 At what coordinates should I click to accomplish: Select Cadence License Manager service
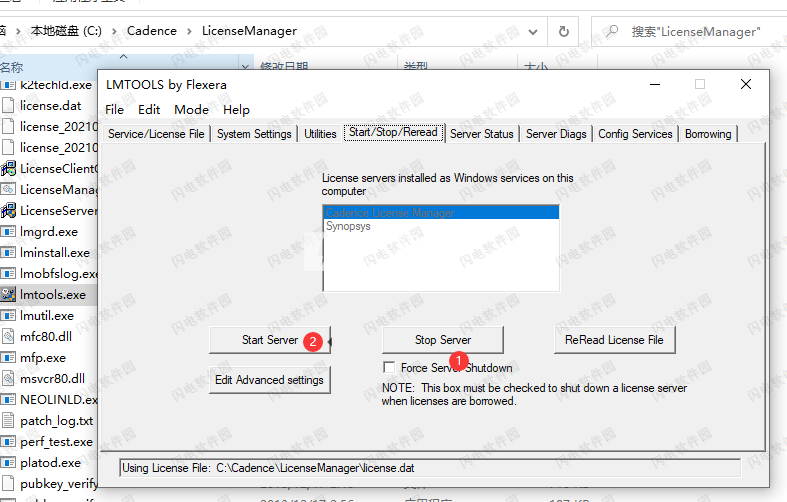[x=441, y=213]
